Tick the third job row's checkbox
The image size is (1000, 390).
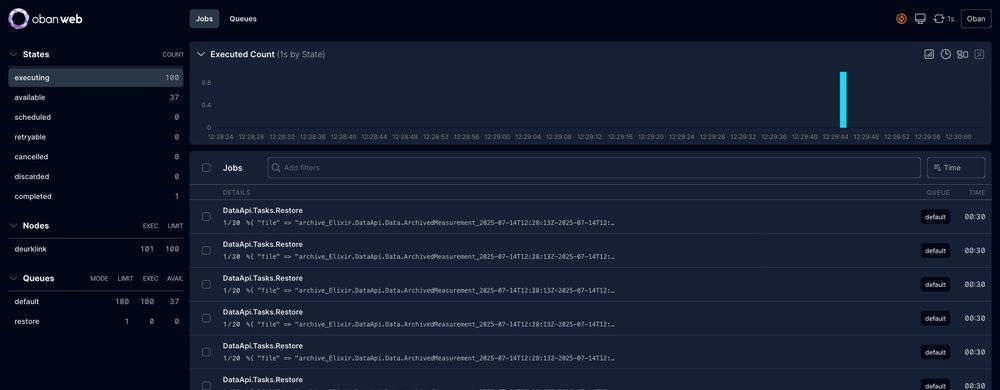point(206,284)
